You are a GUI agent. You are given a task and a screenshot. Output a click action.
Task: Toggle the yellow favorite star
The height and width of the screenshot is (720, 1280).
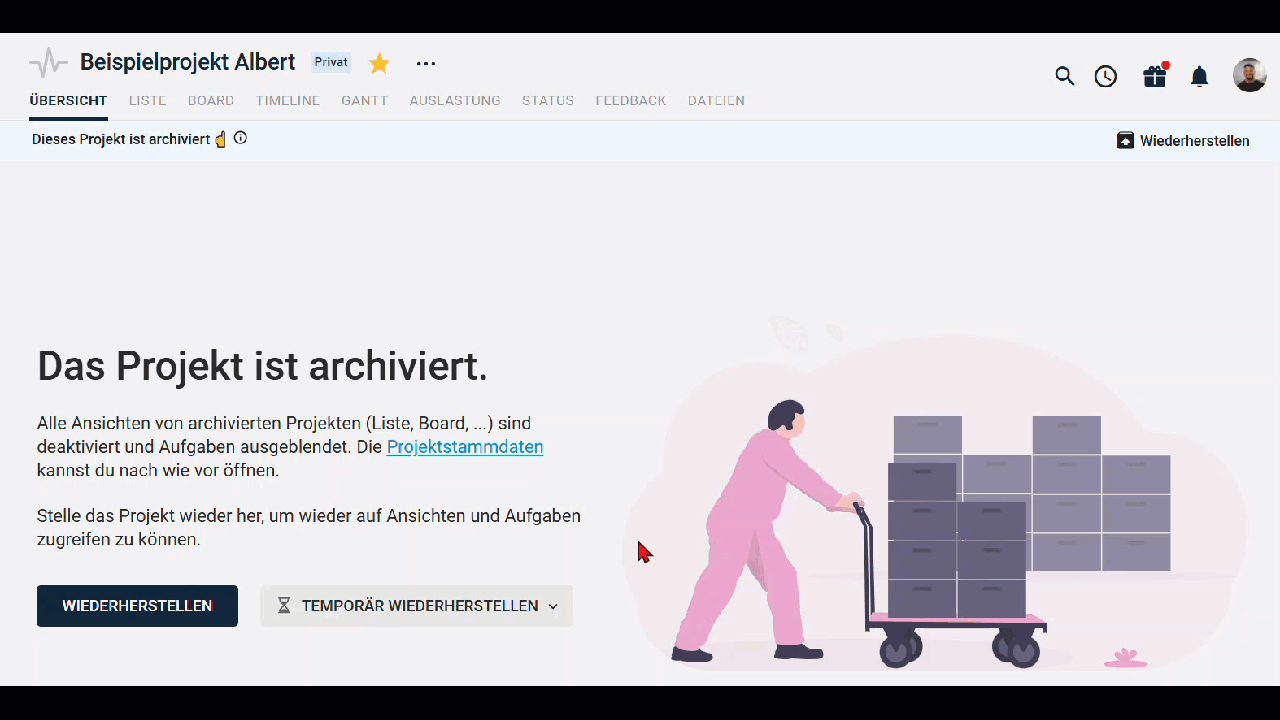379,64
